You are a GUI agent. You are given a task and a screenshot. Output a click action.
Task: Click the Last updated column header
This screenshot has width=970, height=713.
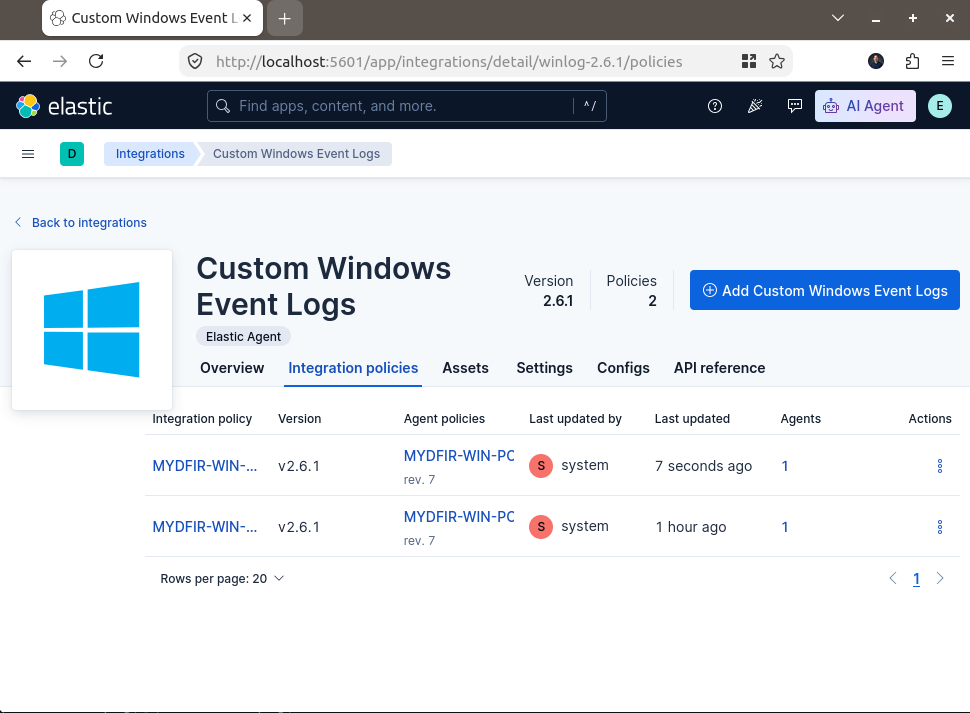tap(692, 419)
